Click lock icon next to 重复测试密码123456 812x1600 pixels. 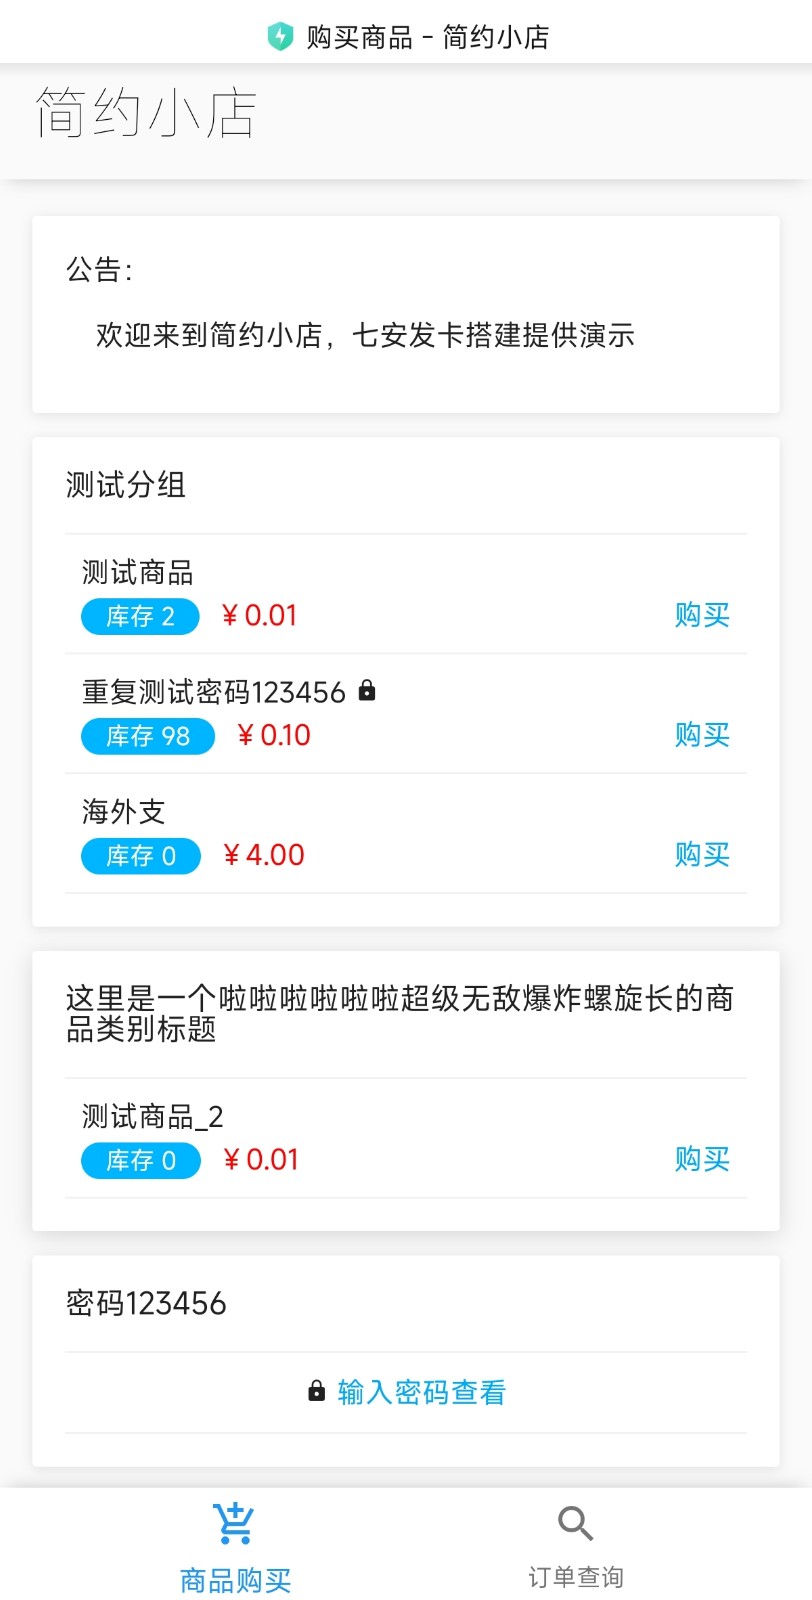click(367, 690)
